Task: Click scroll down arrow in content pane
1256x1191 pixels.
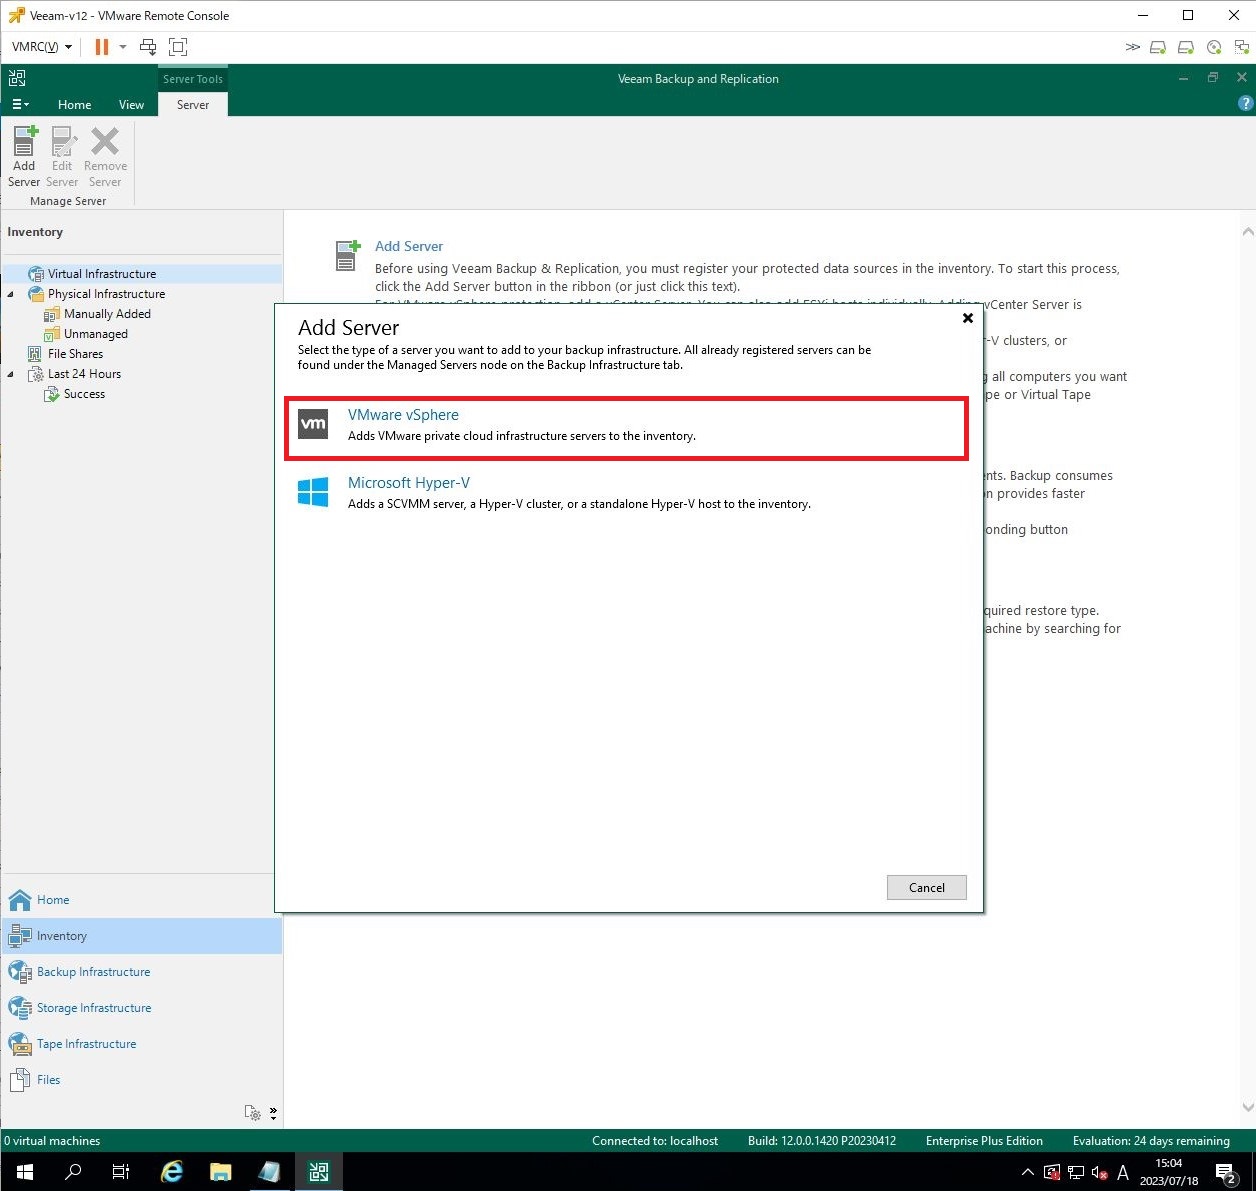Action: tap(1248, 1107)
